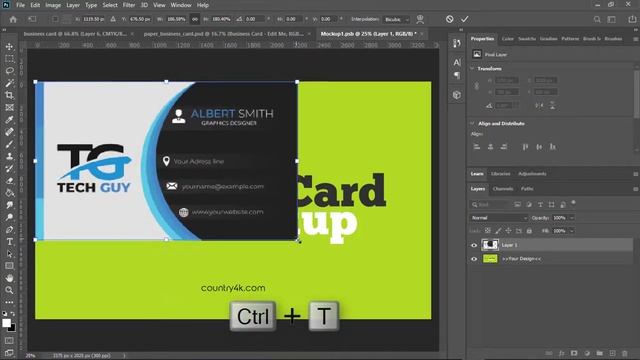Viewport: 640px width, 360px height.
Task: Open the Paragraph panel icon
Action: pos(457,75)
